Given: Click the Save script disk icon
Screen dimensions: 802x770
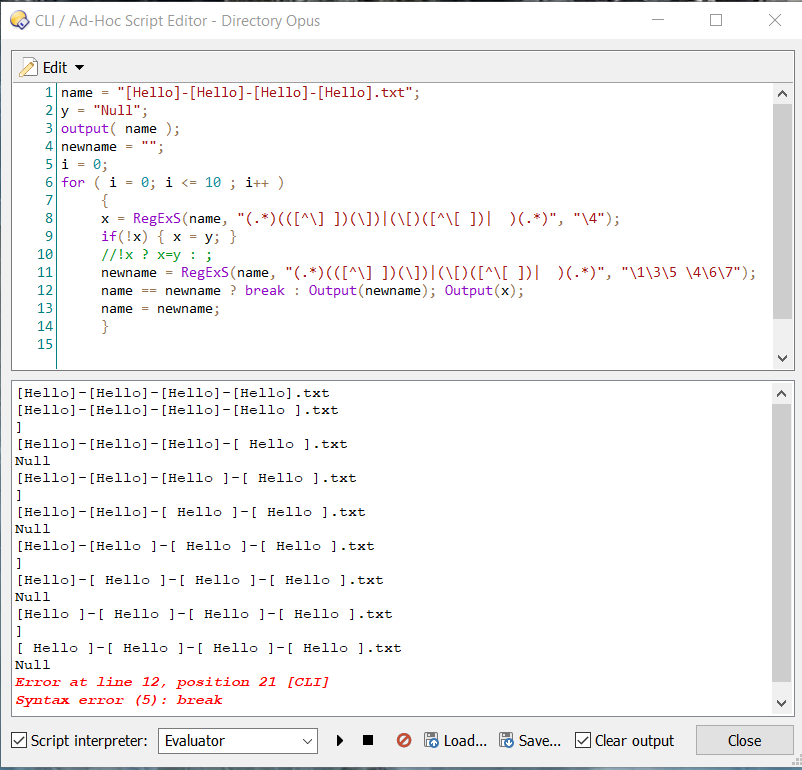Looking at the screenshot, I should (506, 741).
